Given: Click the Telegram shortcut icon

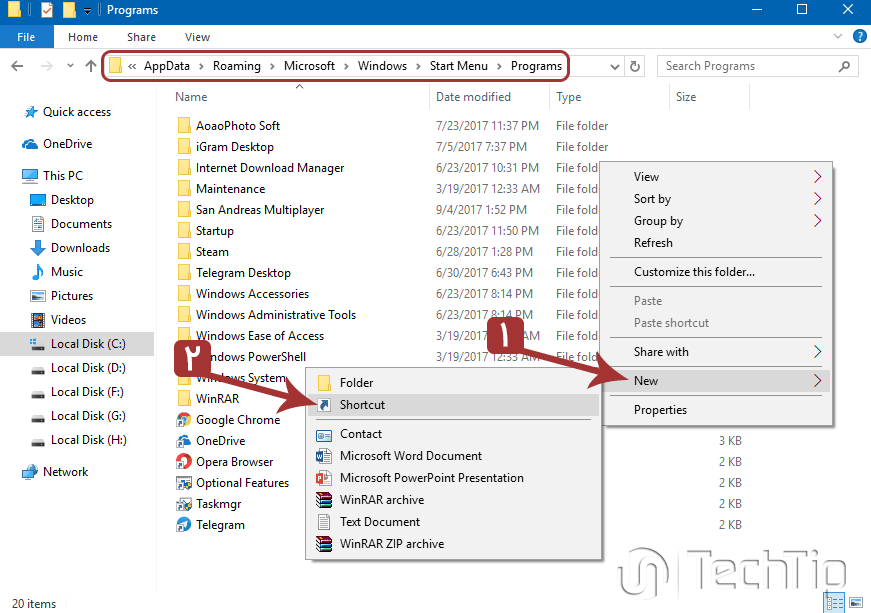Looking at the screenshot, I should coord(183,525).
